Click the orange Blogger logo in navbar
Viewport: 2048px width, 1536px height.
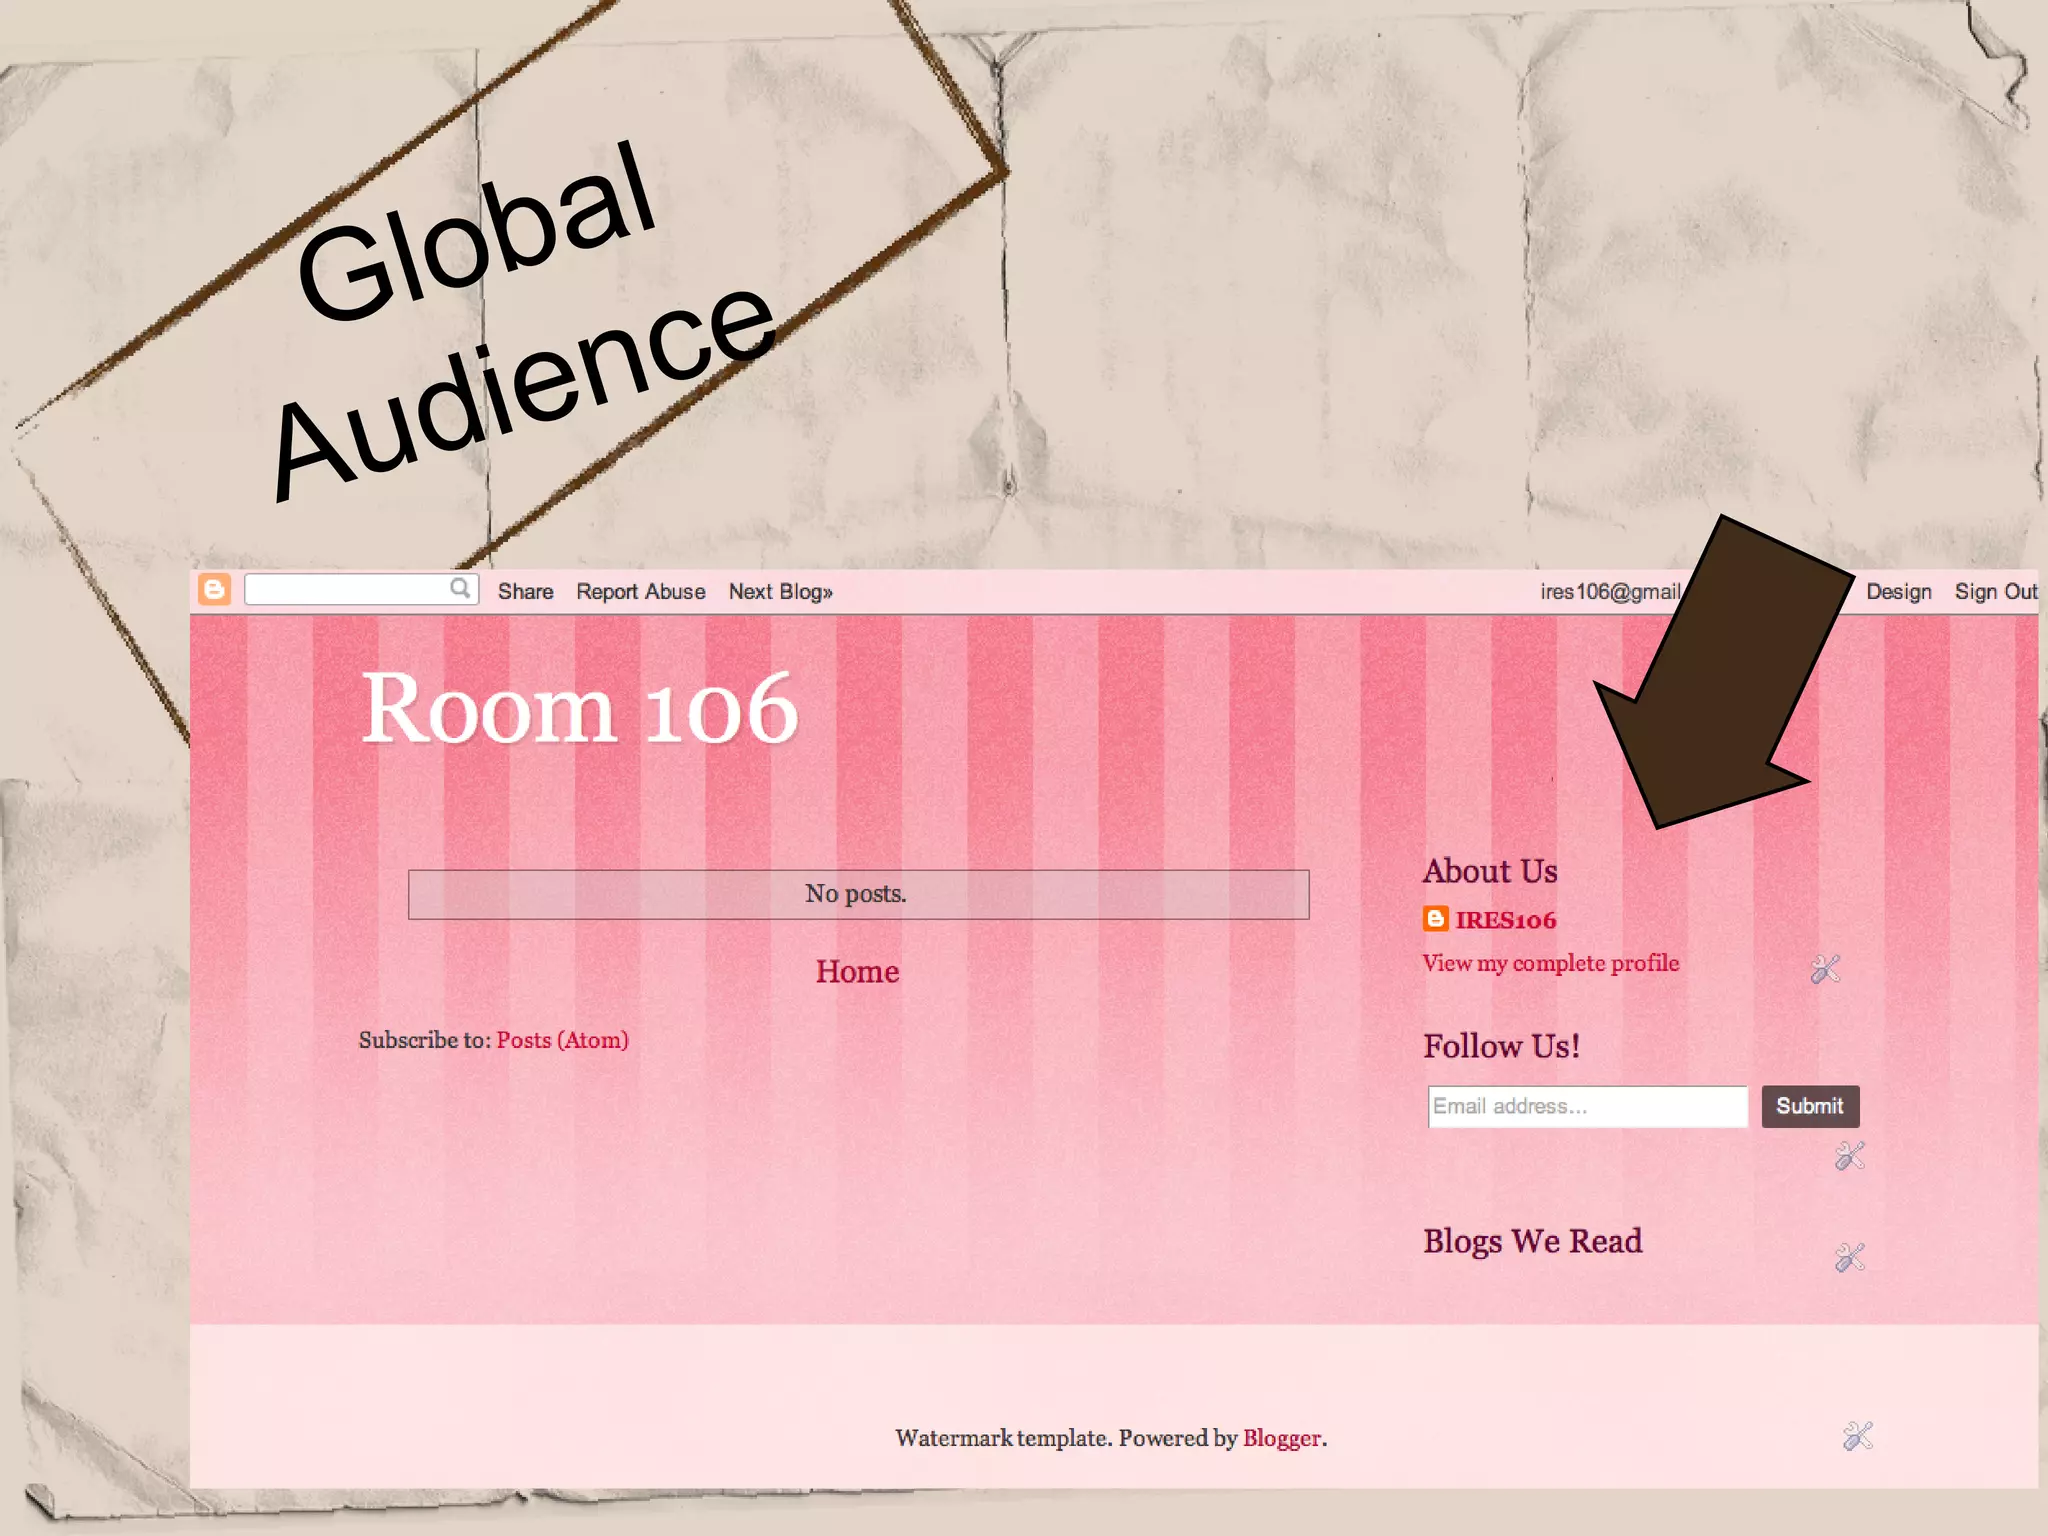tap(214, 590)
